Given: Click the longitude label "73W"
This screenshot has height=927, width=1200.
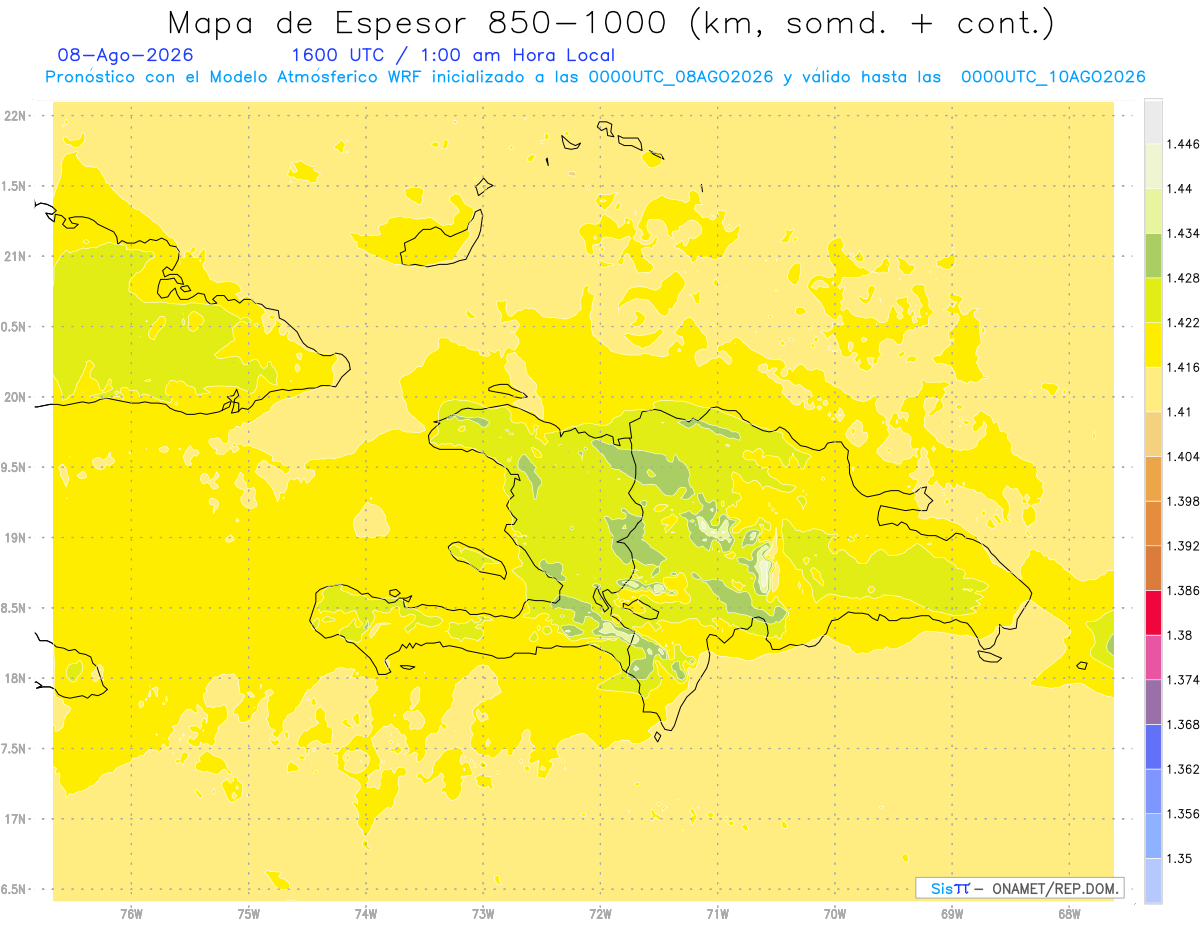Looking at the screenshot, I should tap(483, 913).
